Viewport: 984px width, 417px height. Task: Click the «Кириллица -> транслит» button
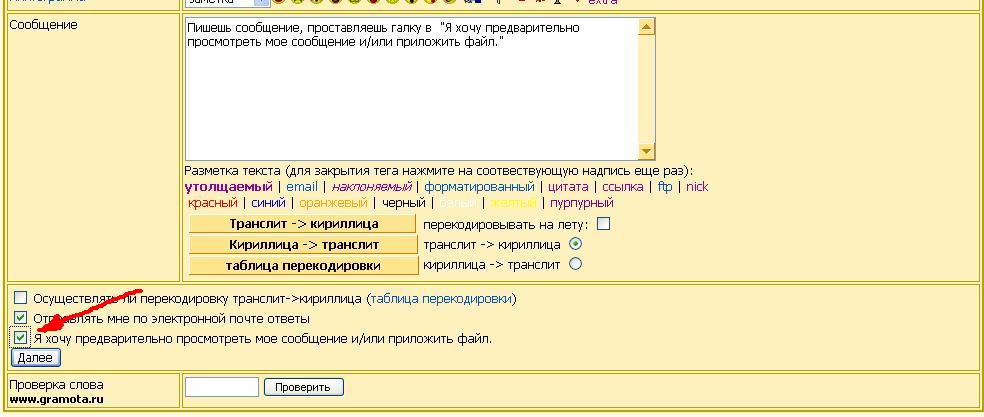[302, 244]
